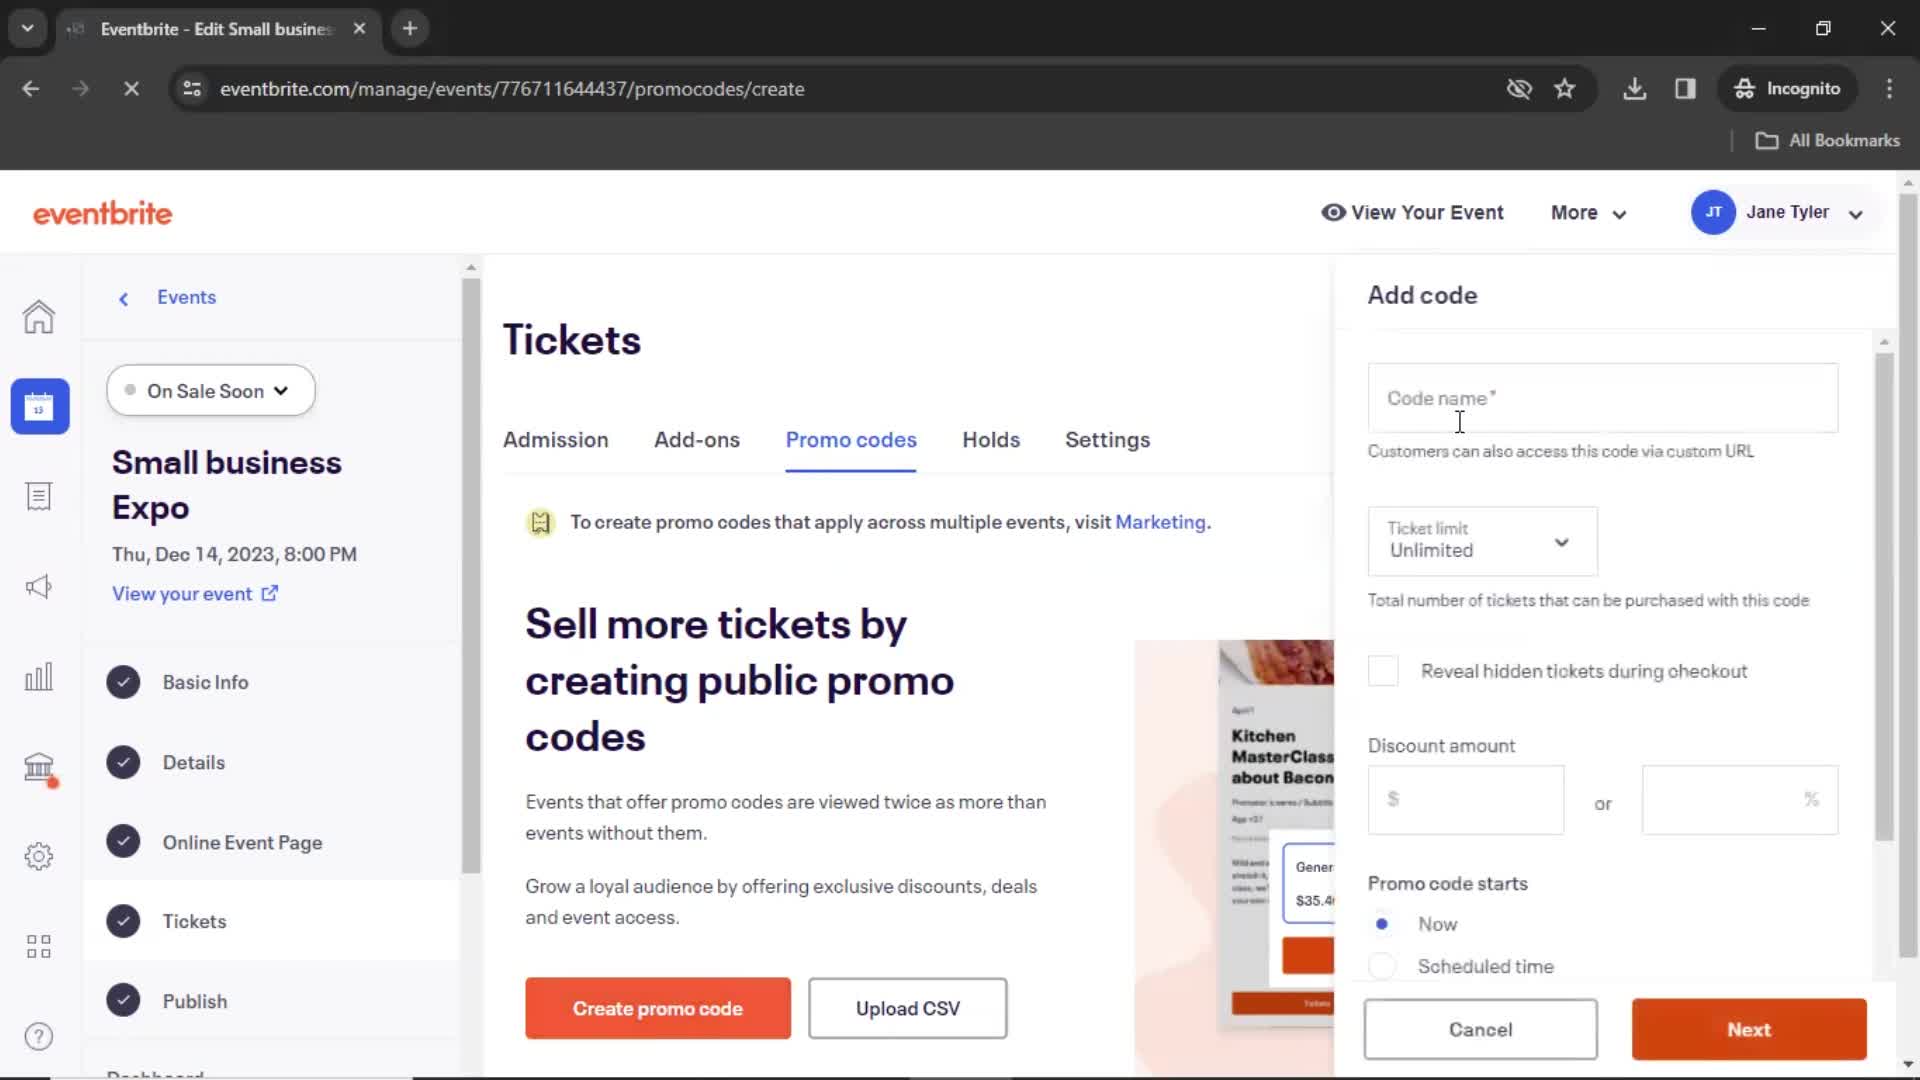Screen dimensions: 1920x1080
Task: Click the Eventbrite logo
Action: coord(102,213)
